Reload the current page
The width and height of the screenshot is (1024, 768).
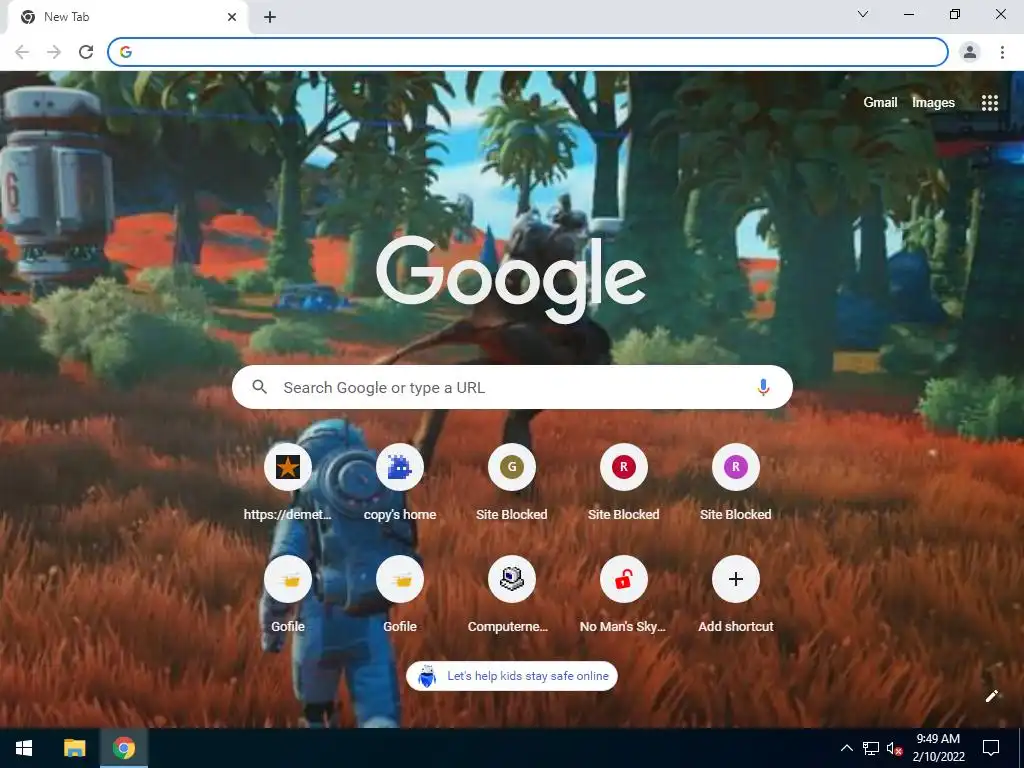[x=86, y=52]
